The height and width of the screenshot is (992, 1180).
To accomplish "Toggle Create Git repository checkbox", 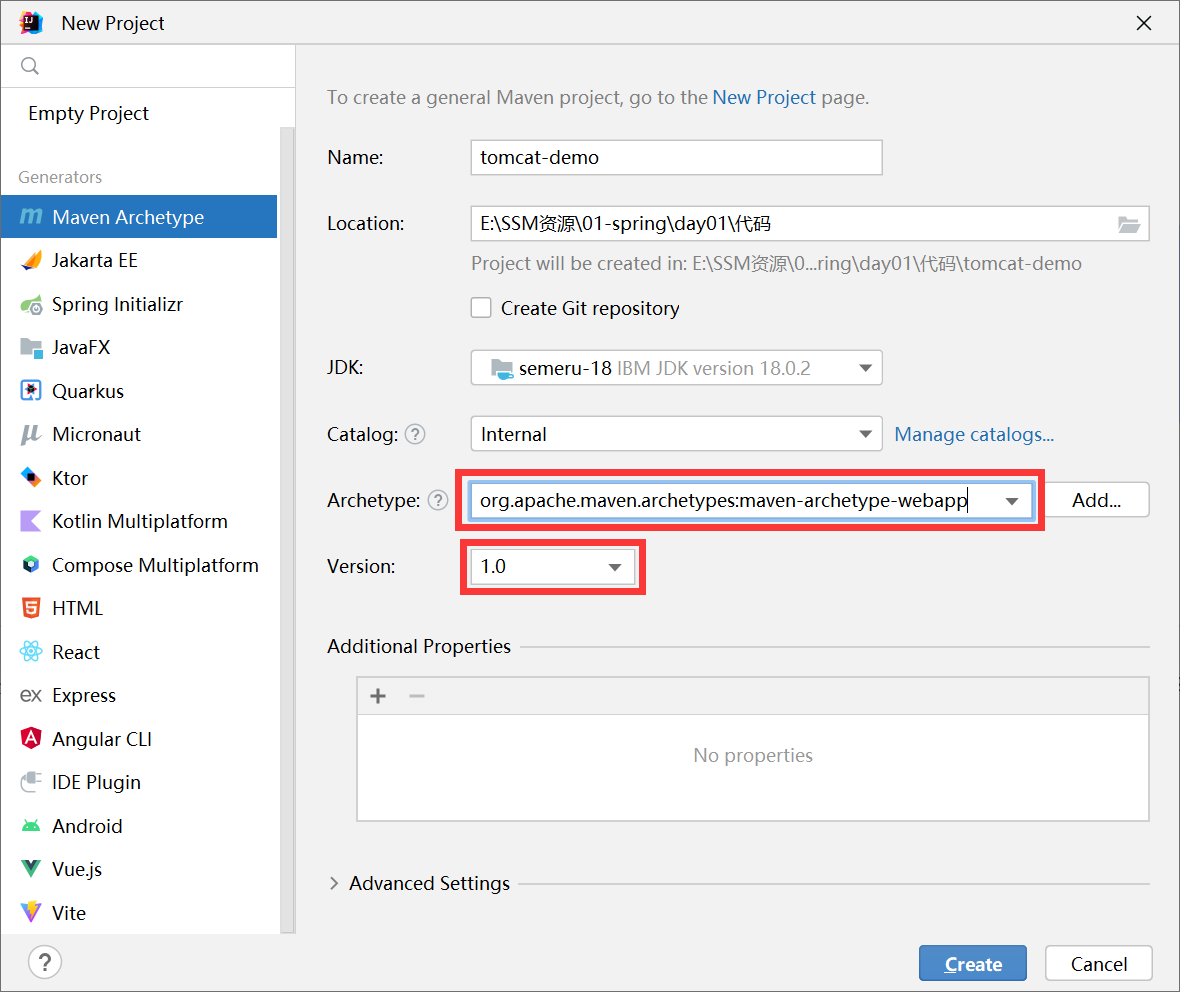I will click(x=481, y=308).
